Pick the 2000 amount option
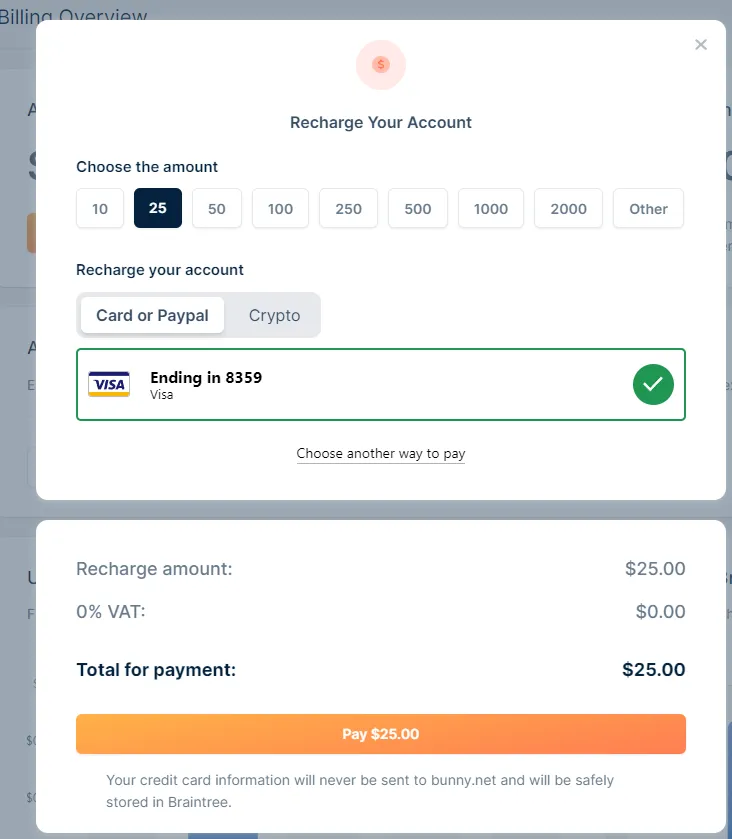Viewport: 732px width, 839px height. [x=569, y=209]
